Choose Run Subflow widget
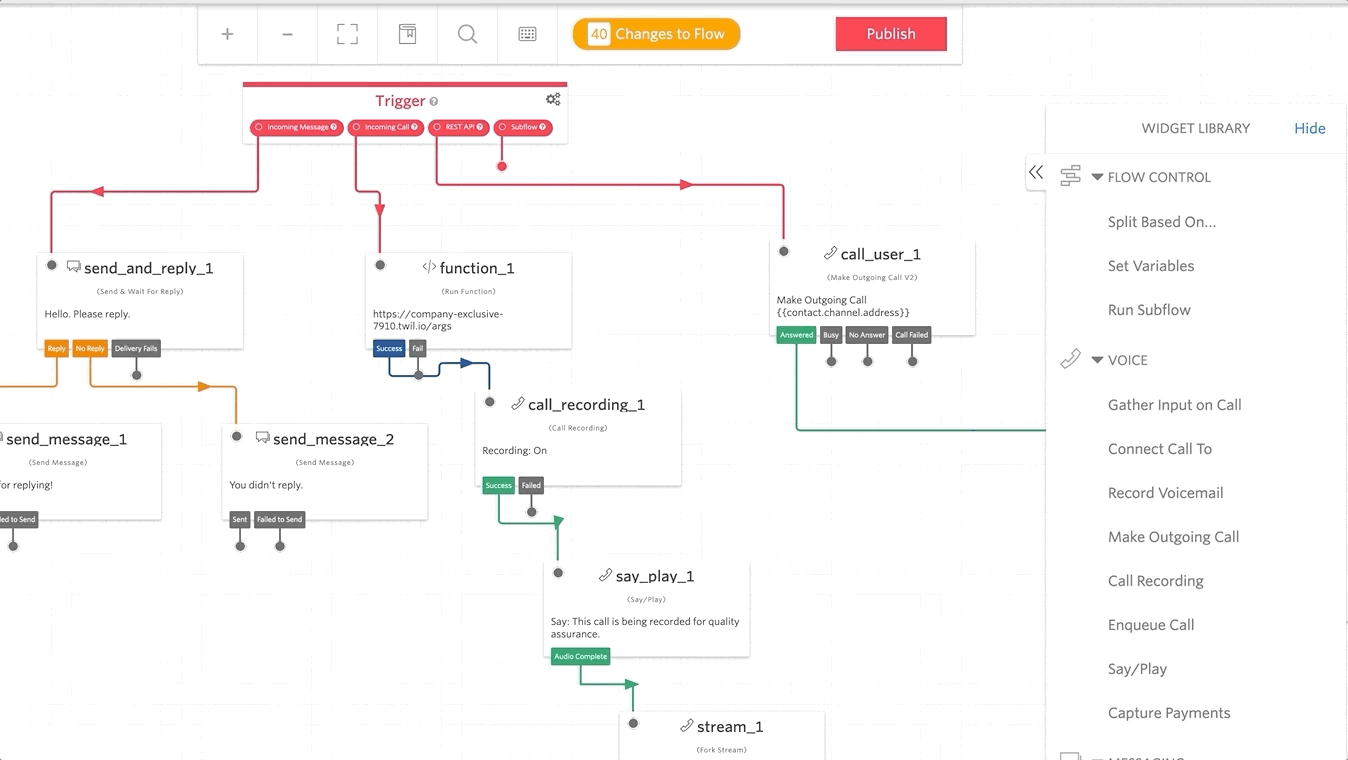The width and height of the screenshot is (1348, 760). point(1149,310)
